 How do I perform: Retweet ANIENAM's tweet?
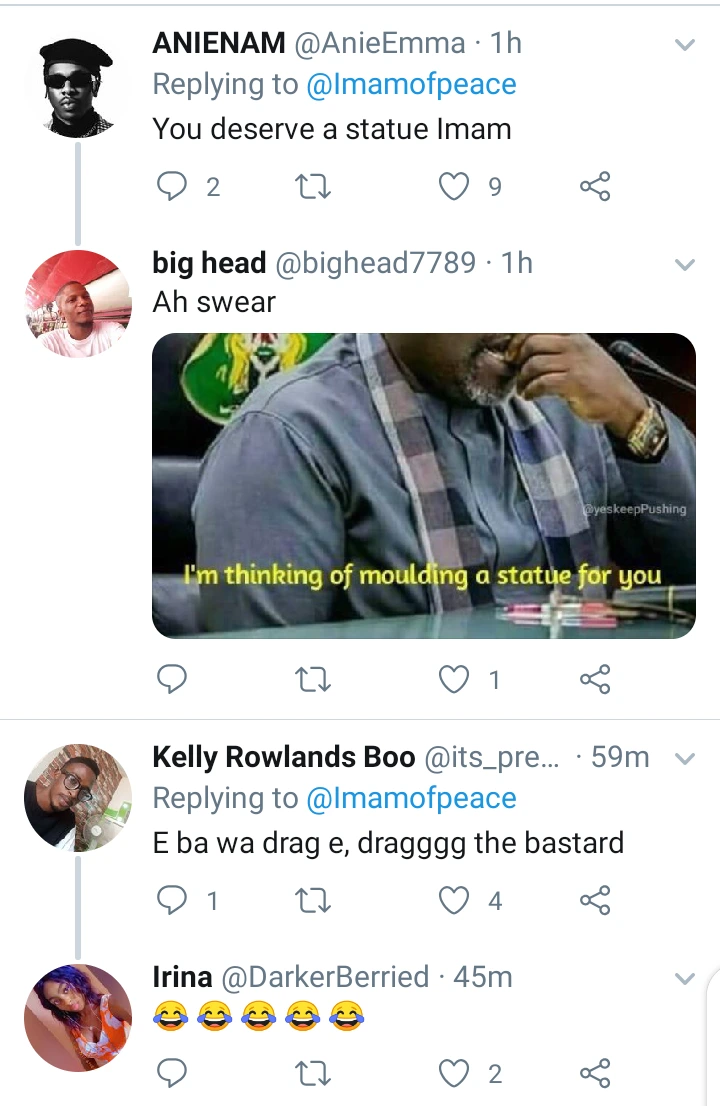(312, 187)
